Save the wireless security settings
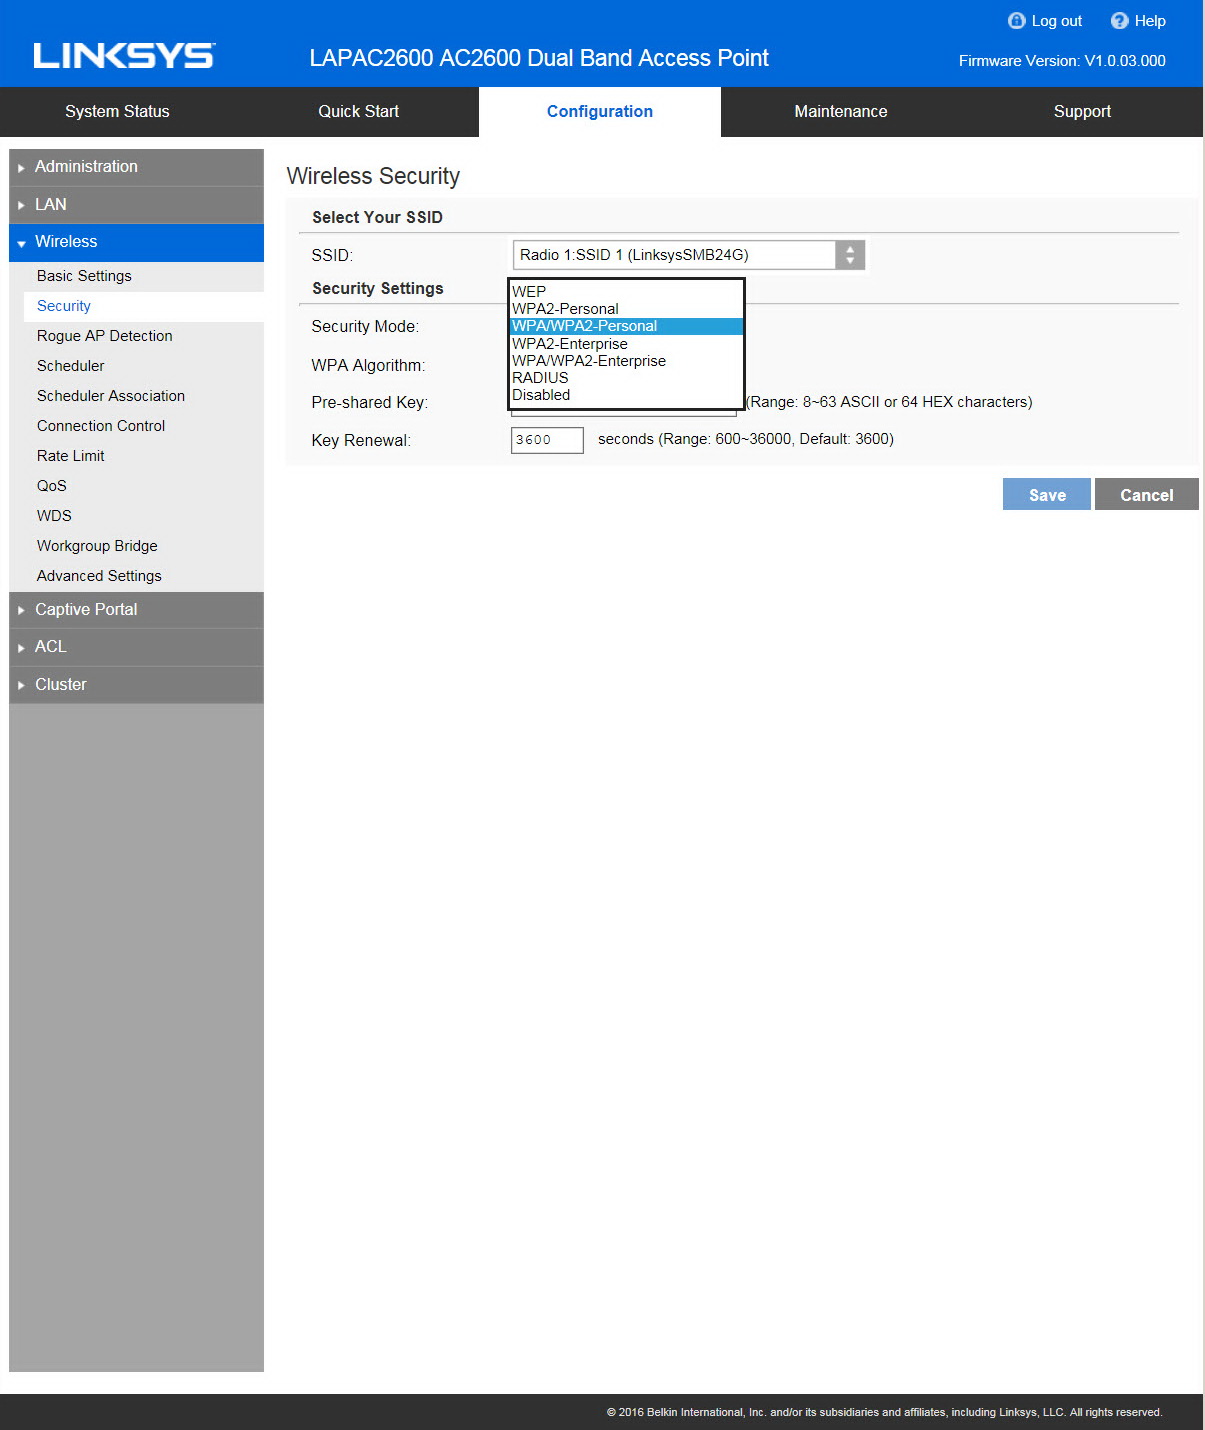This screenshot has height=1430, width=1205. pos(1047,495)
